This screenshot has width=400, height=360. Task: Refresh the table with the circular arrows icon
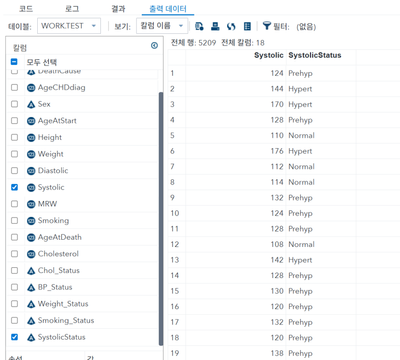[x=231, y=26]
